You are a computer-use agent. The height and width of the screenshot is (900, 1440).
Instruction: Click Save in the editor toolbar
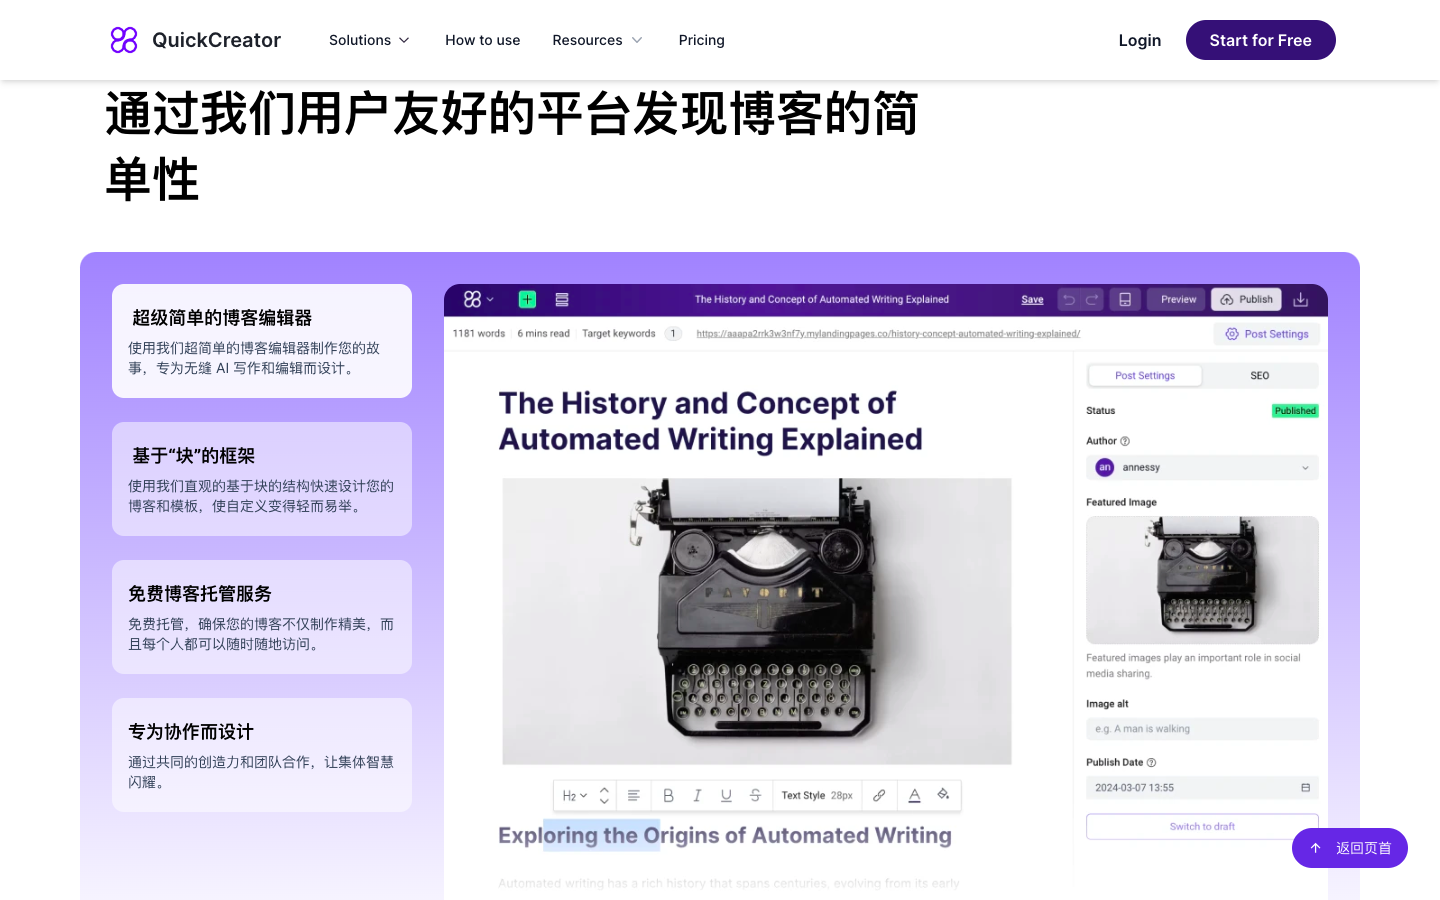(x=1032, y=300)
